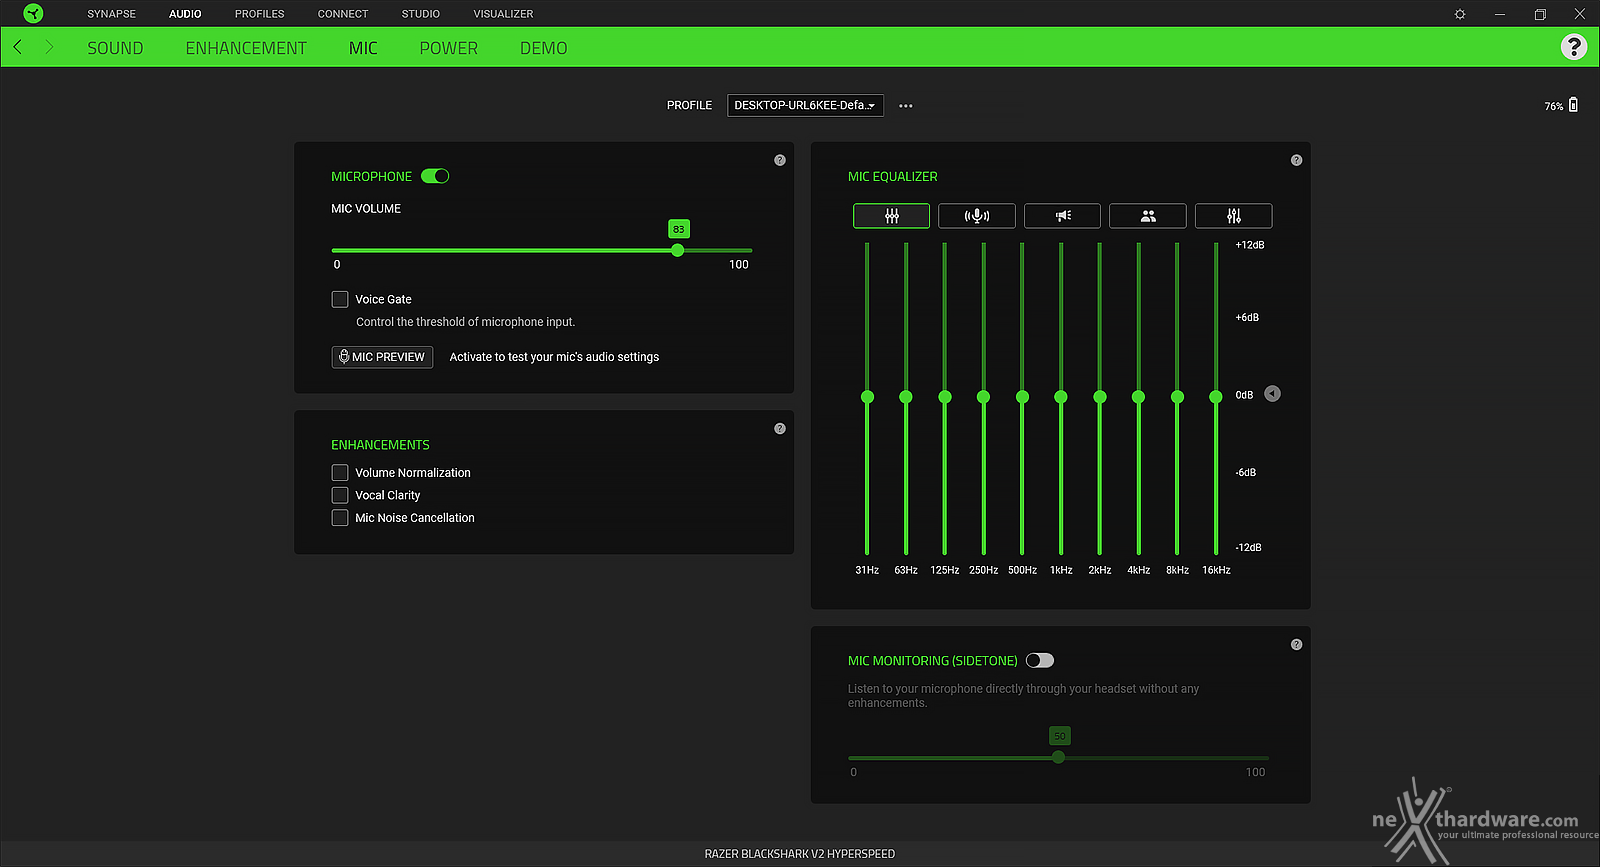The image size is (1600, 867).
Task: Enable Volume Normalization checkbox
Action: (340, 472)
